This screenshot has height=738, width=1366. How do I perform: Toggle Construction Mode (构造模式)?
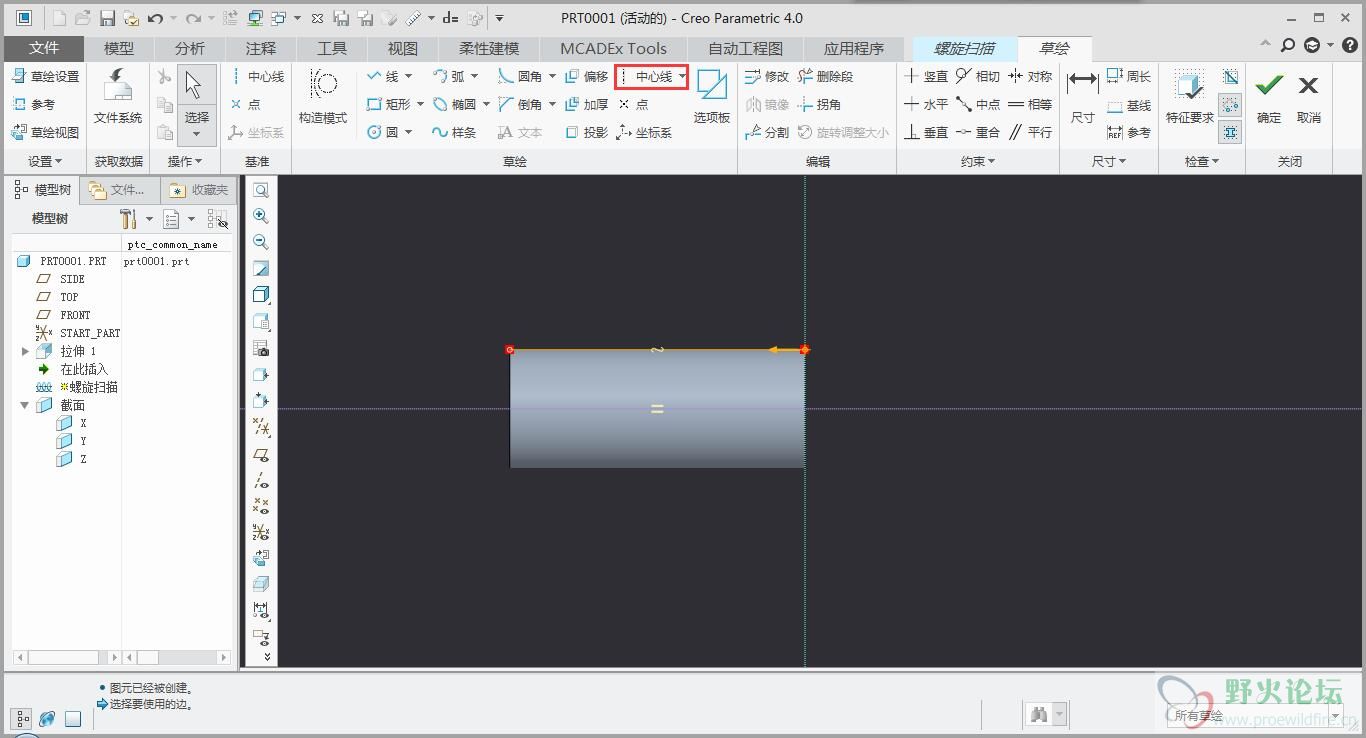tap(322, 97)
